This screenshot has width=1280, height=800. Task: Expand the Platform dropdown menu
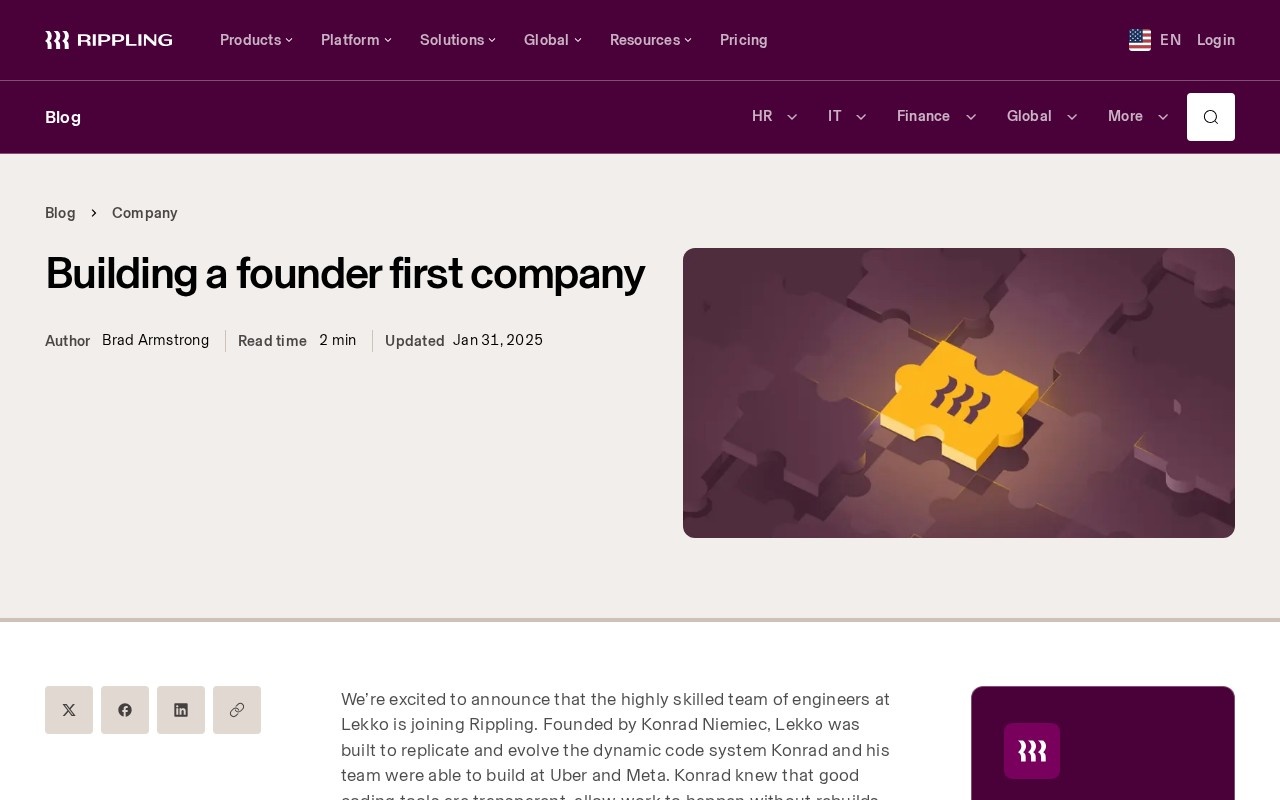(357, 40)
